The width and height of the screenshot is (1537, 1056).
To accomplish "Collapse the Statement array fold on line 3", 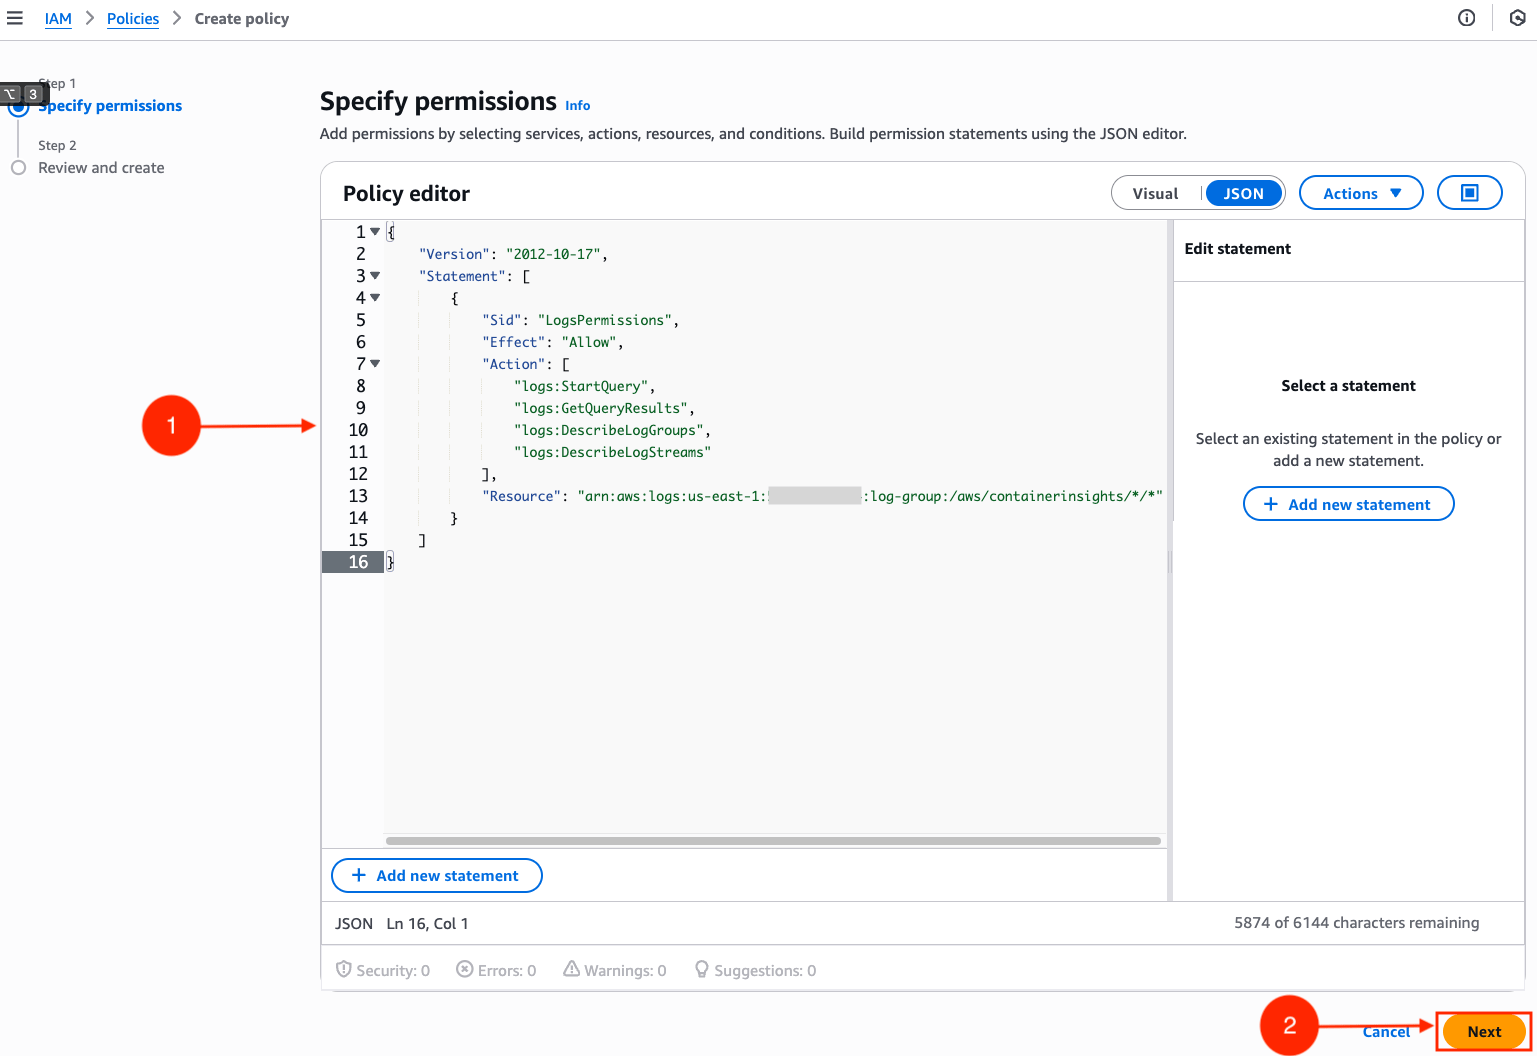I will 375,275.
